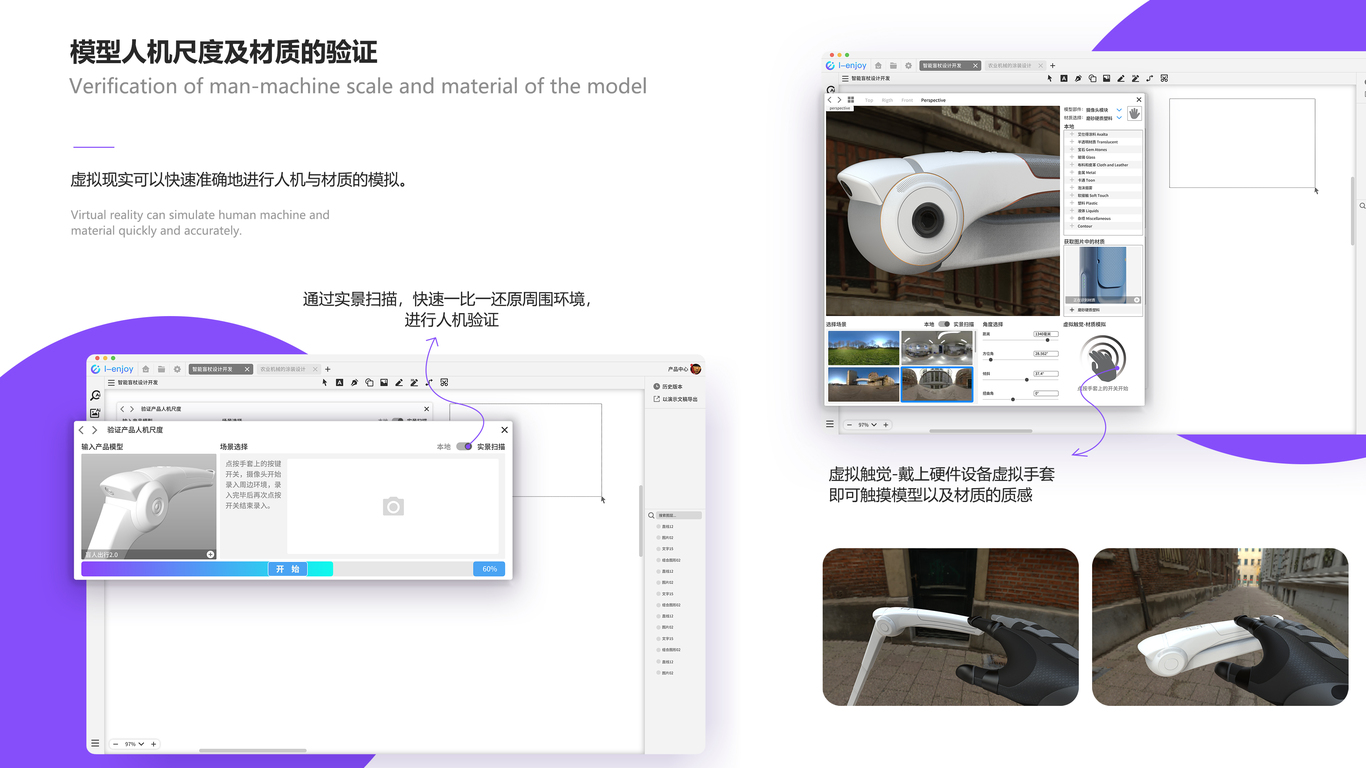The image size is (1366, 768).
Task: Click the 距离 value input field
Action: click(1046, 334)
